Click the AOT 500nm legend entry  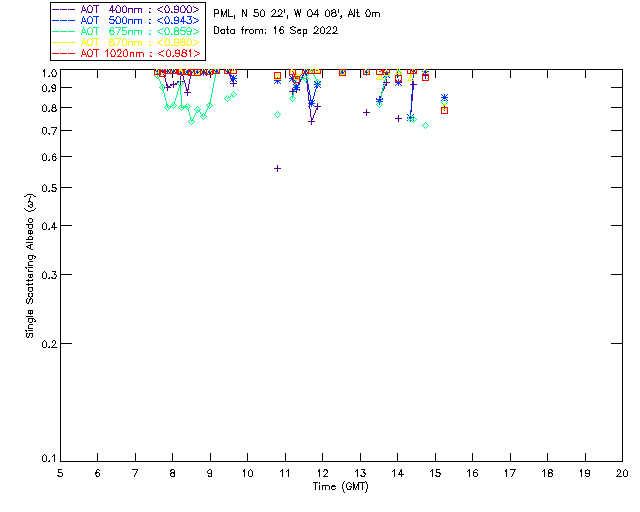click(126, 20)
